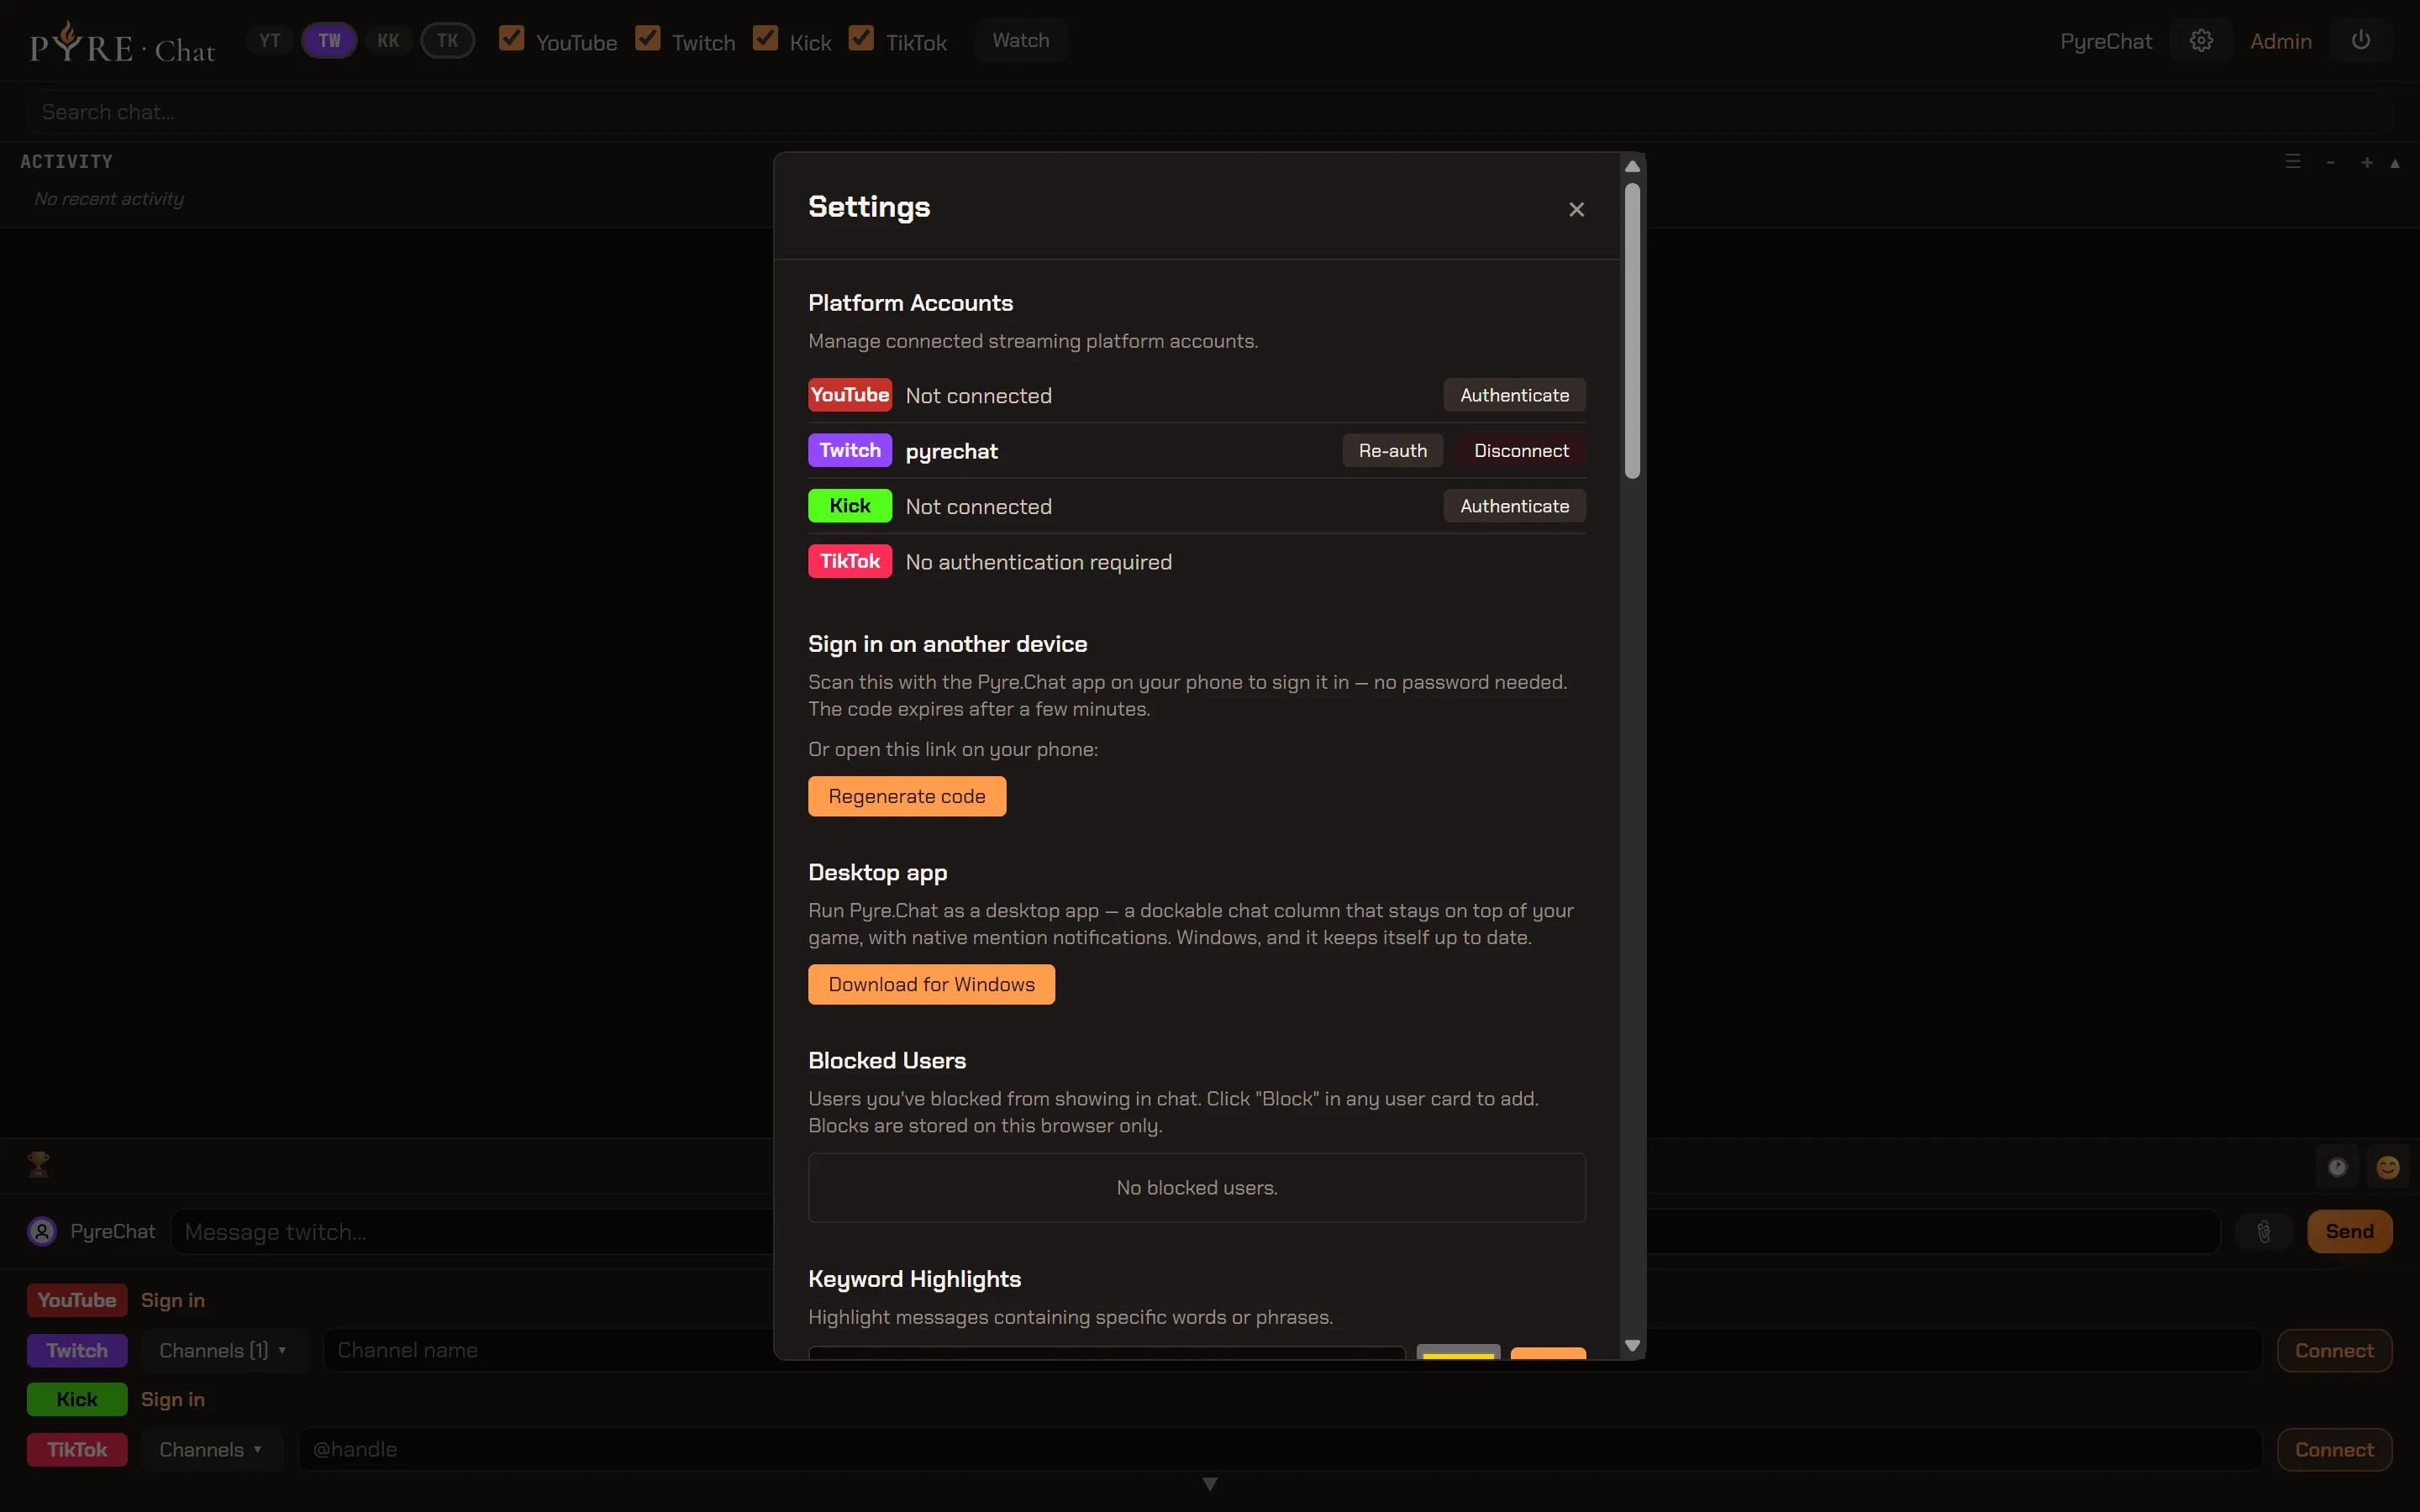Expand the TikTok Channels dropdown
This screenshot has height=1512, width=2420.
[x=210, y=1450]
